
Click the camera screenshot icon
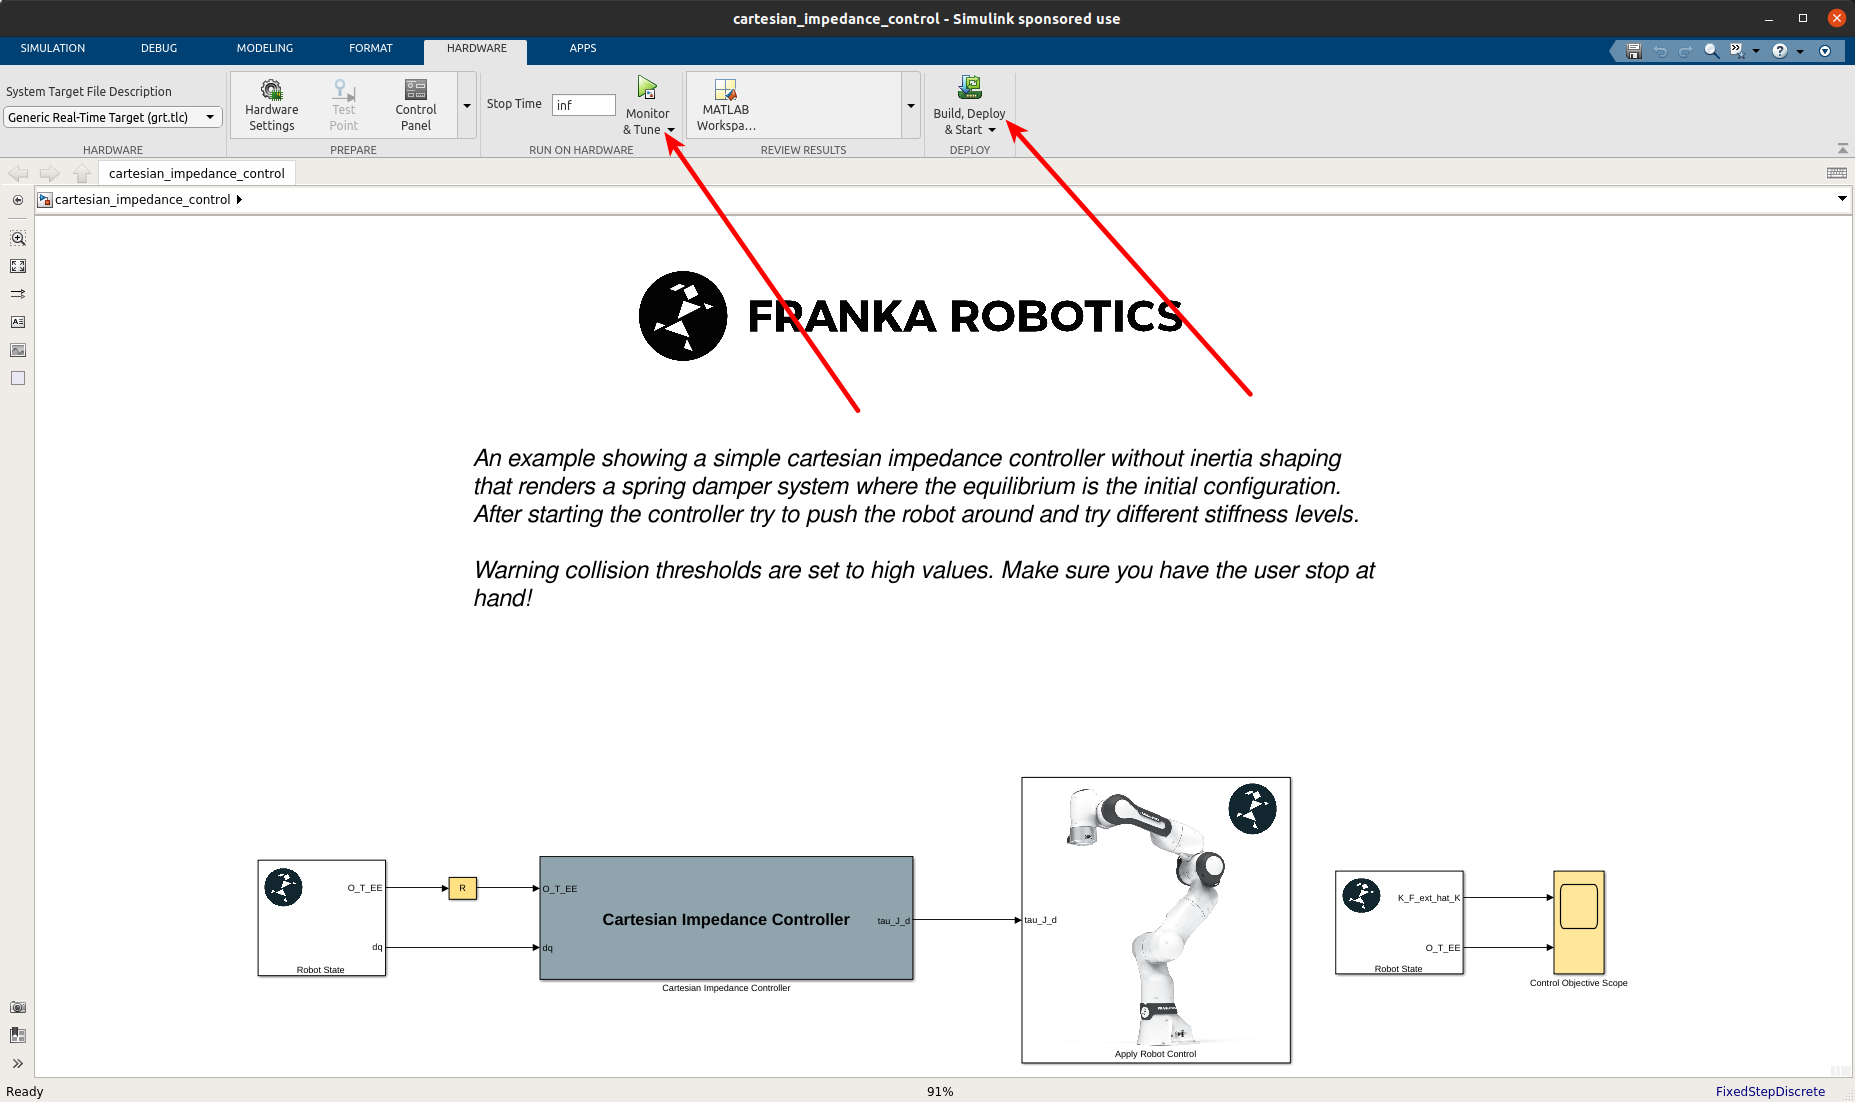coord(18,1007)
